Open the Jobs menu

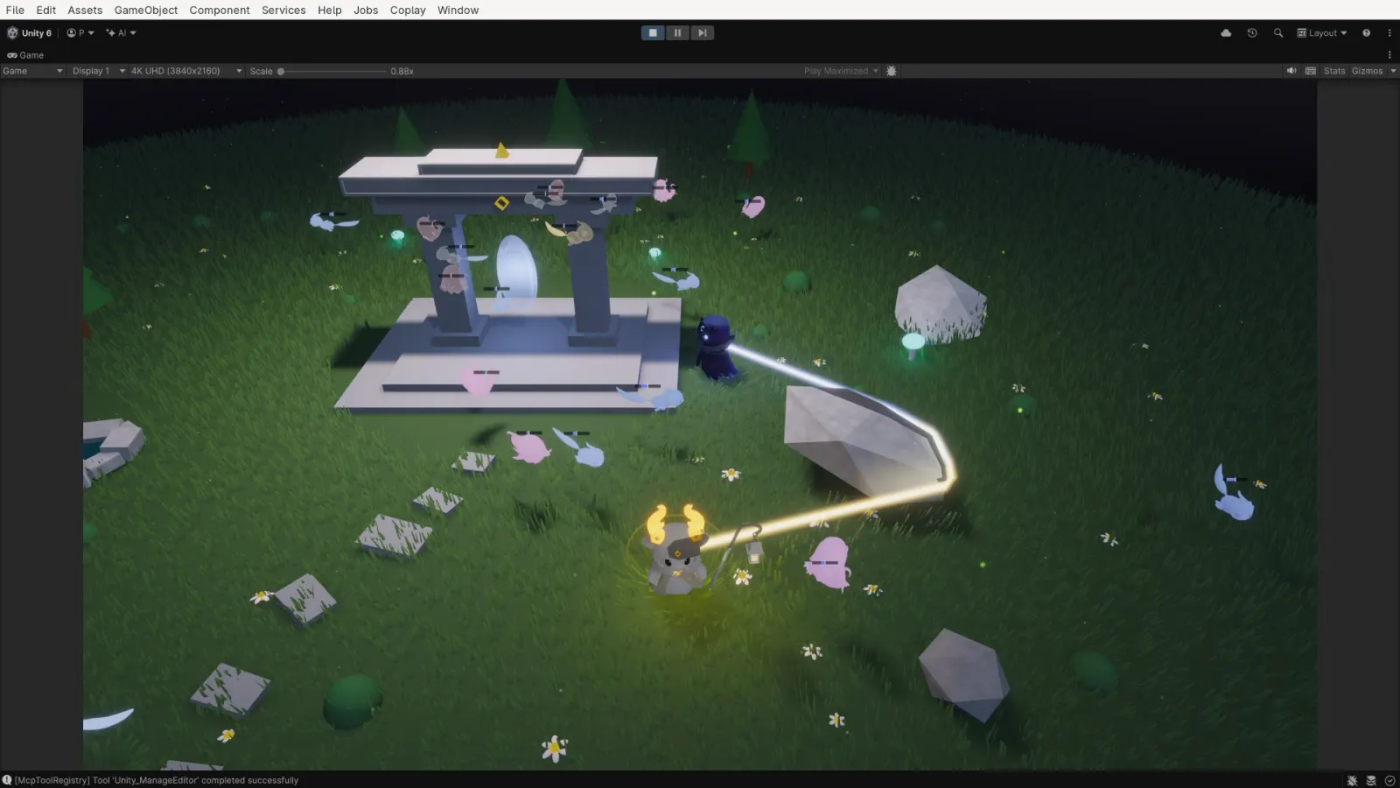(366, 10)
